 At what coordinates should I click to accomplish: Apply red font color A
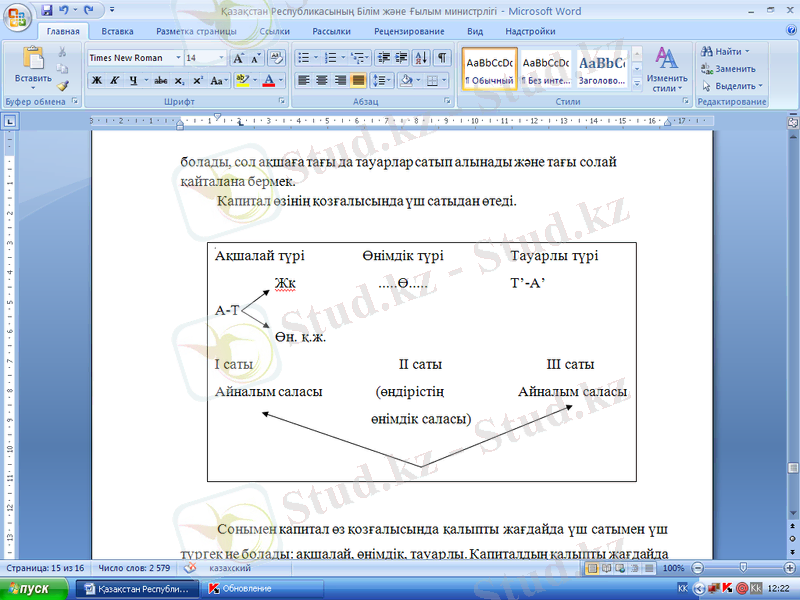269,81
